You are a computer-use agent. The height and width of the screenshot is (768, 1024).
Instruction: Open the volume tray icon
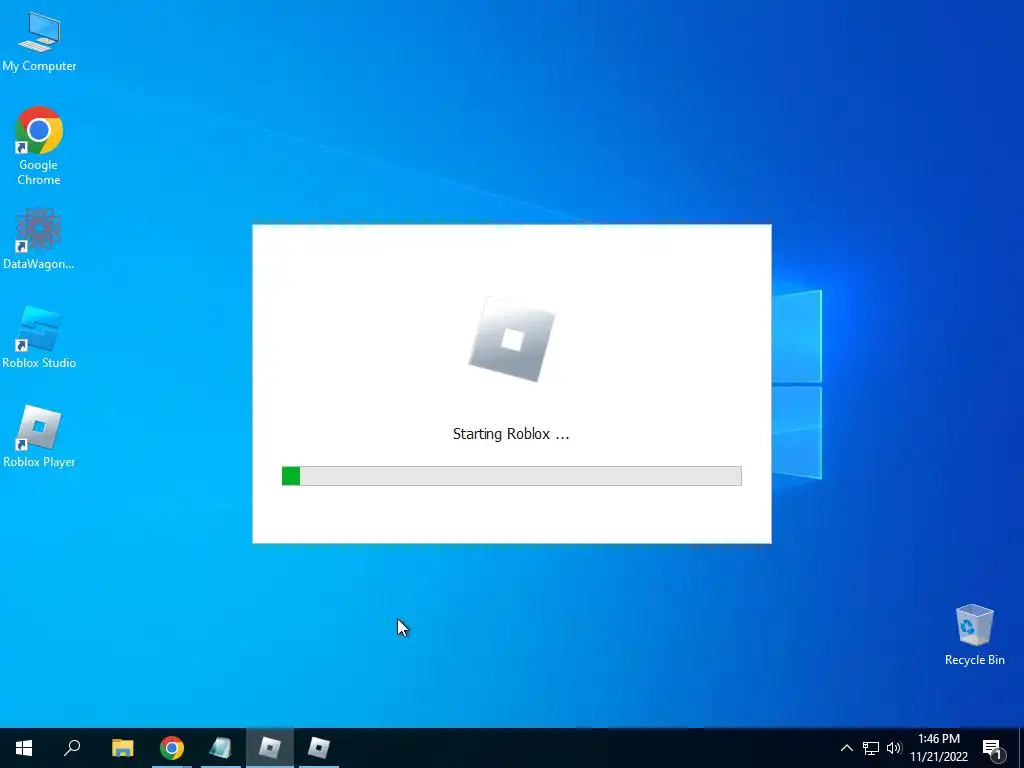pyautogui.click(x=894, y=748)
